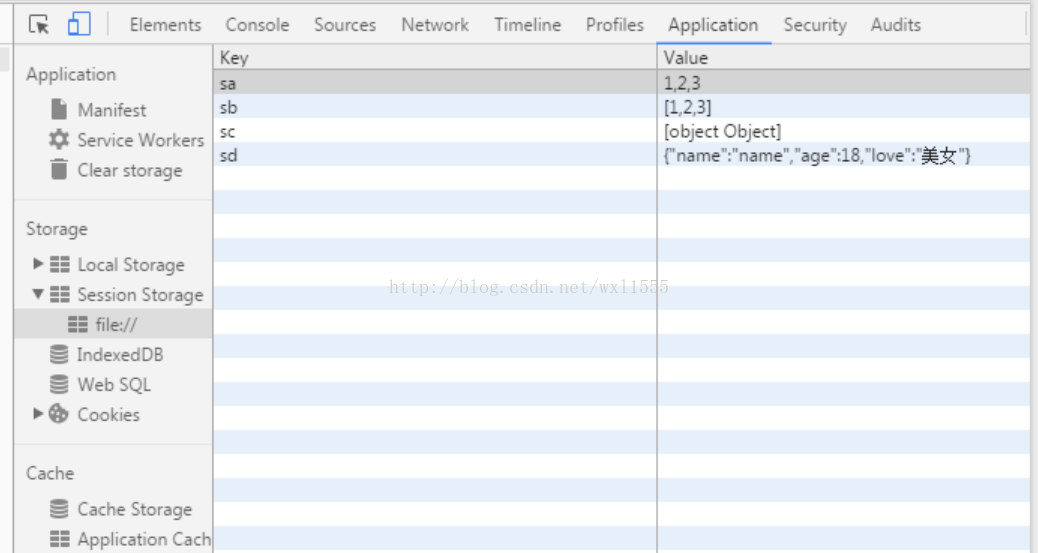Open the Profiles tab
The width and height of the screenshot is (1038, 553).
(x=614, y=25)
